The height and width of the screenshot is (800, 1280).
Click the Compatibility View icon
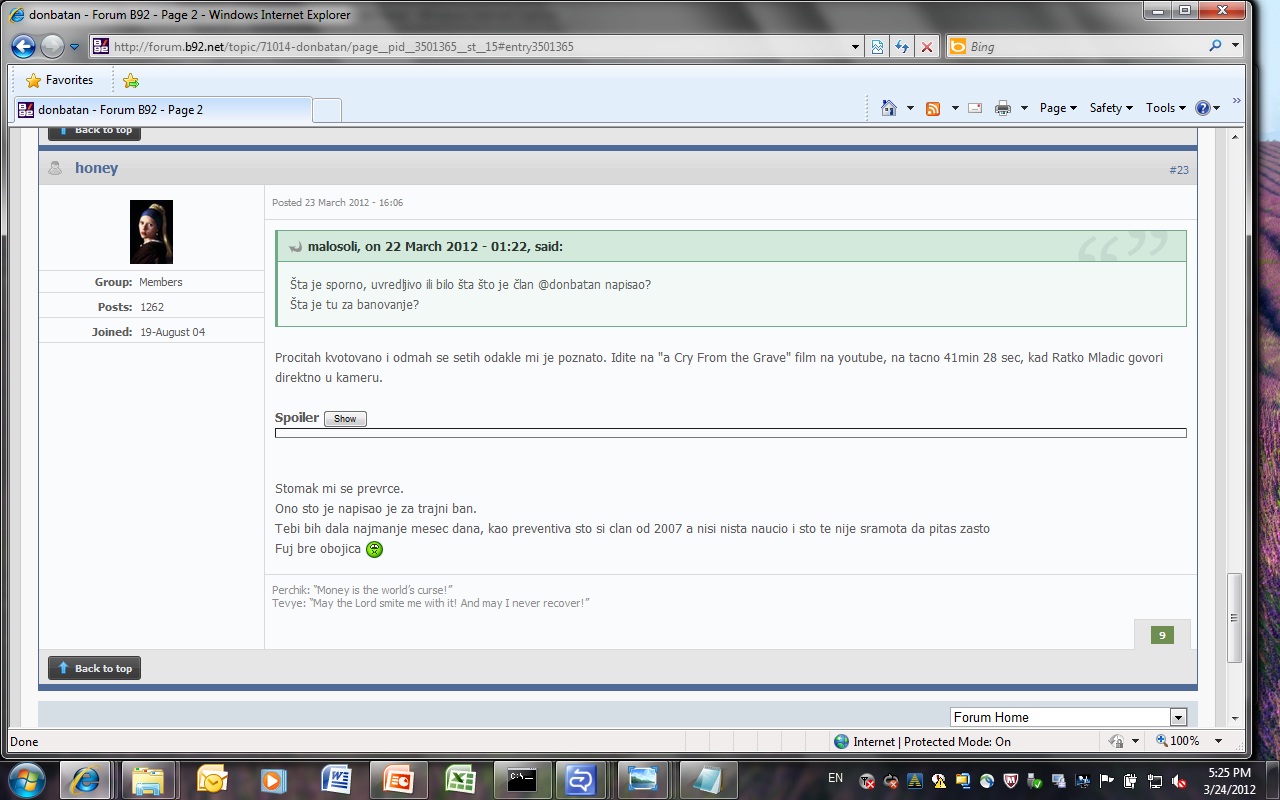(877, 46)
